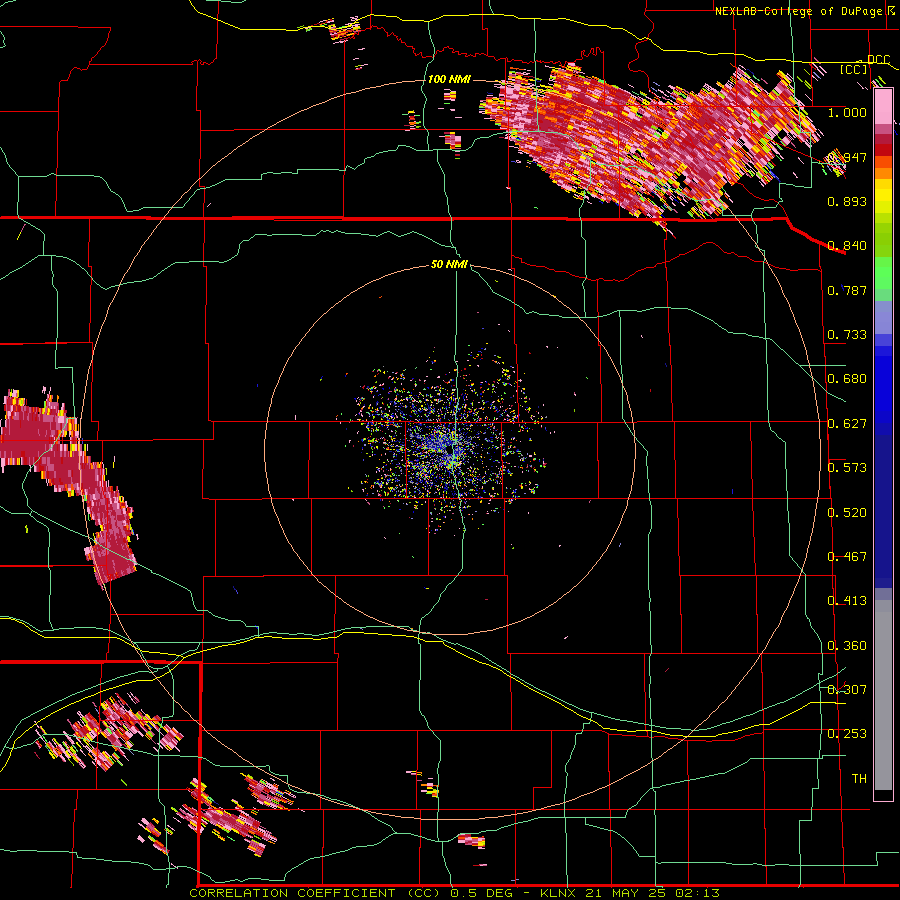Select the 0.733 scale value
This screenshot has height=900, width=900.
click(x=847, y=335)
